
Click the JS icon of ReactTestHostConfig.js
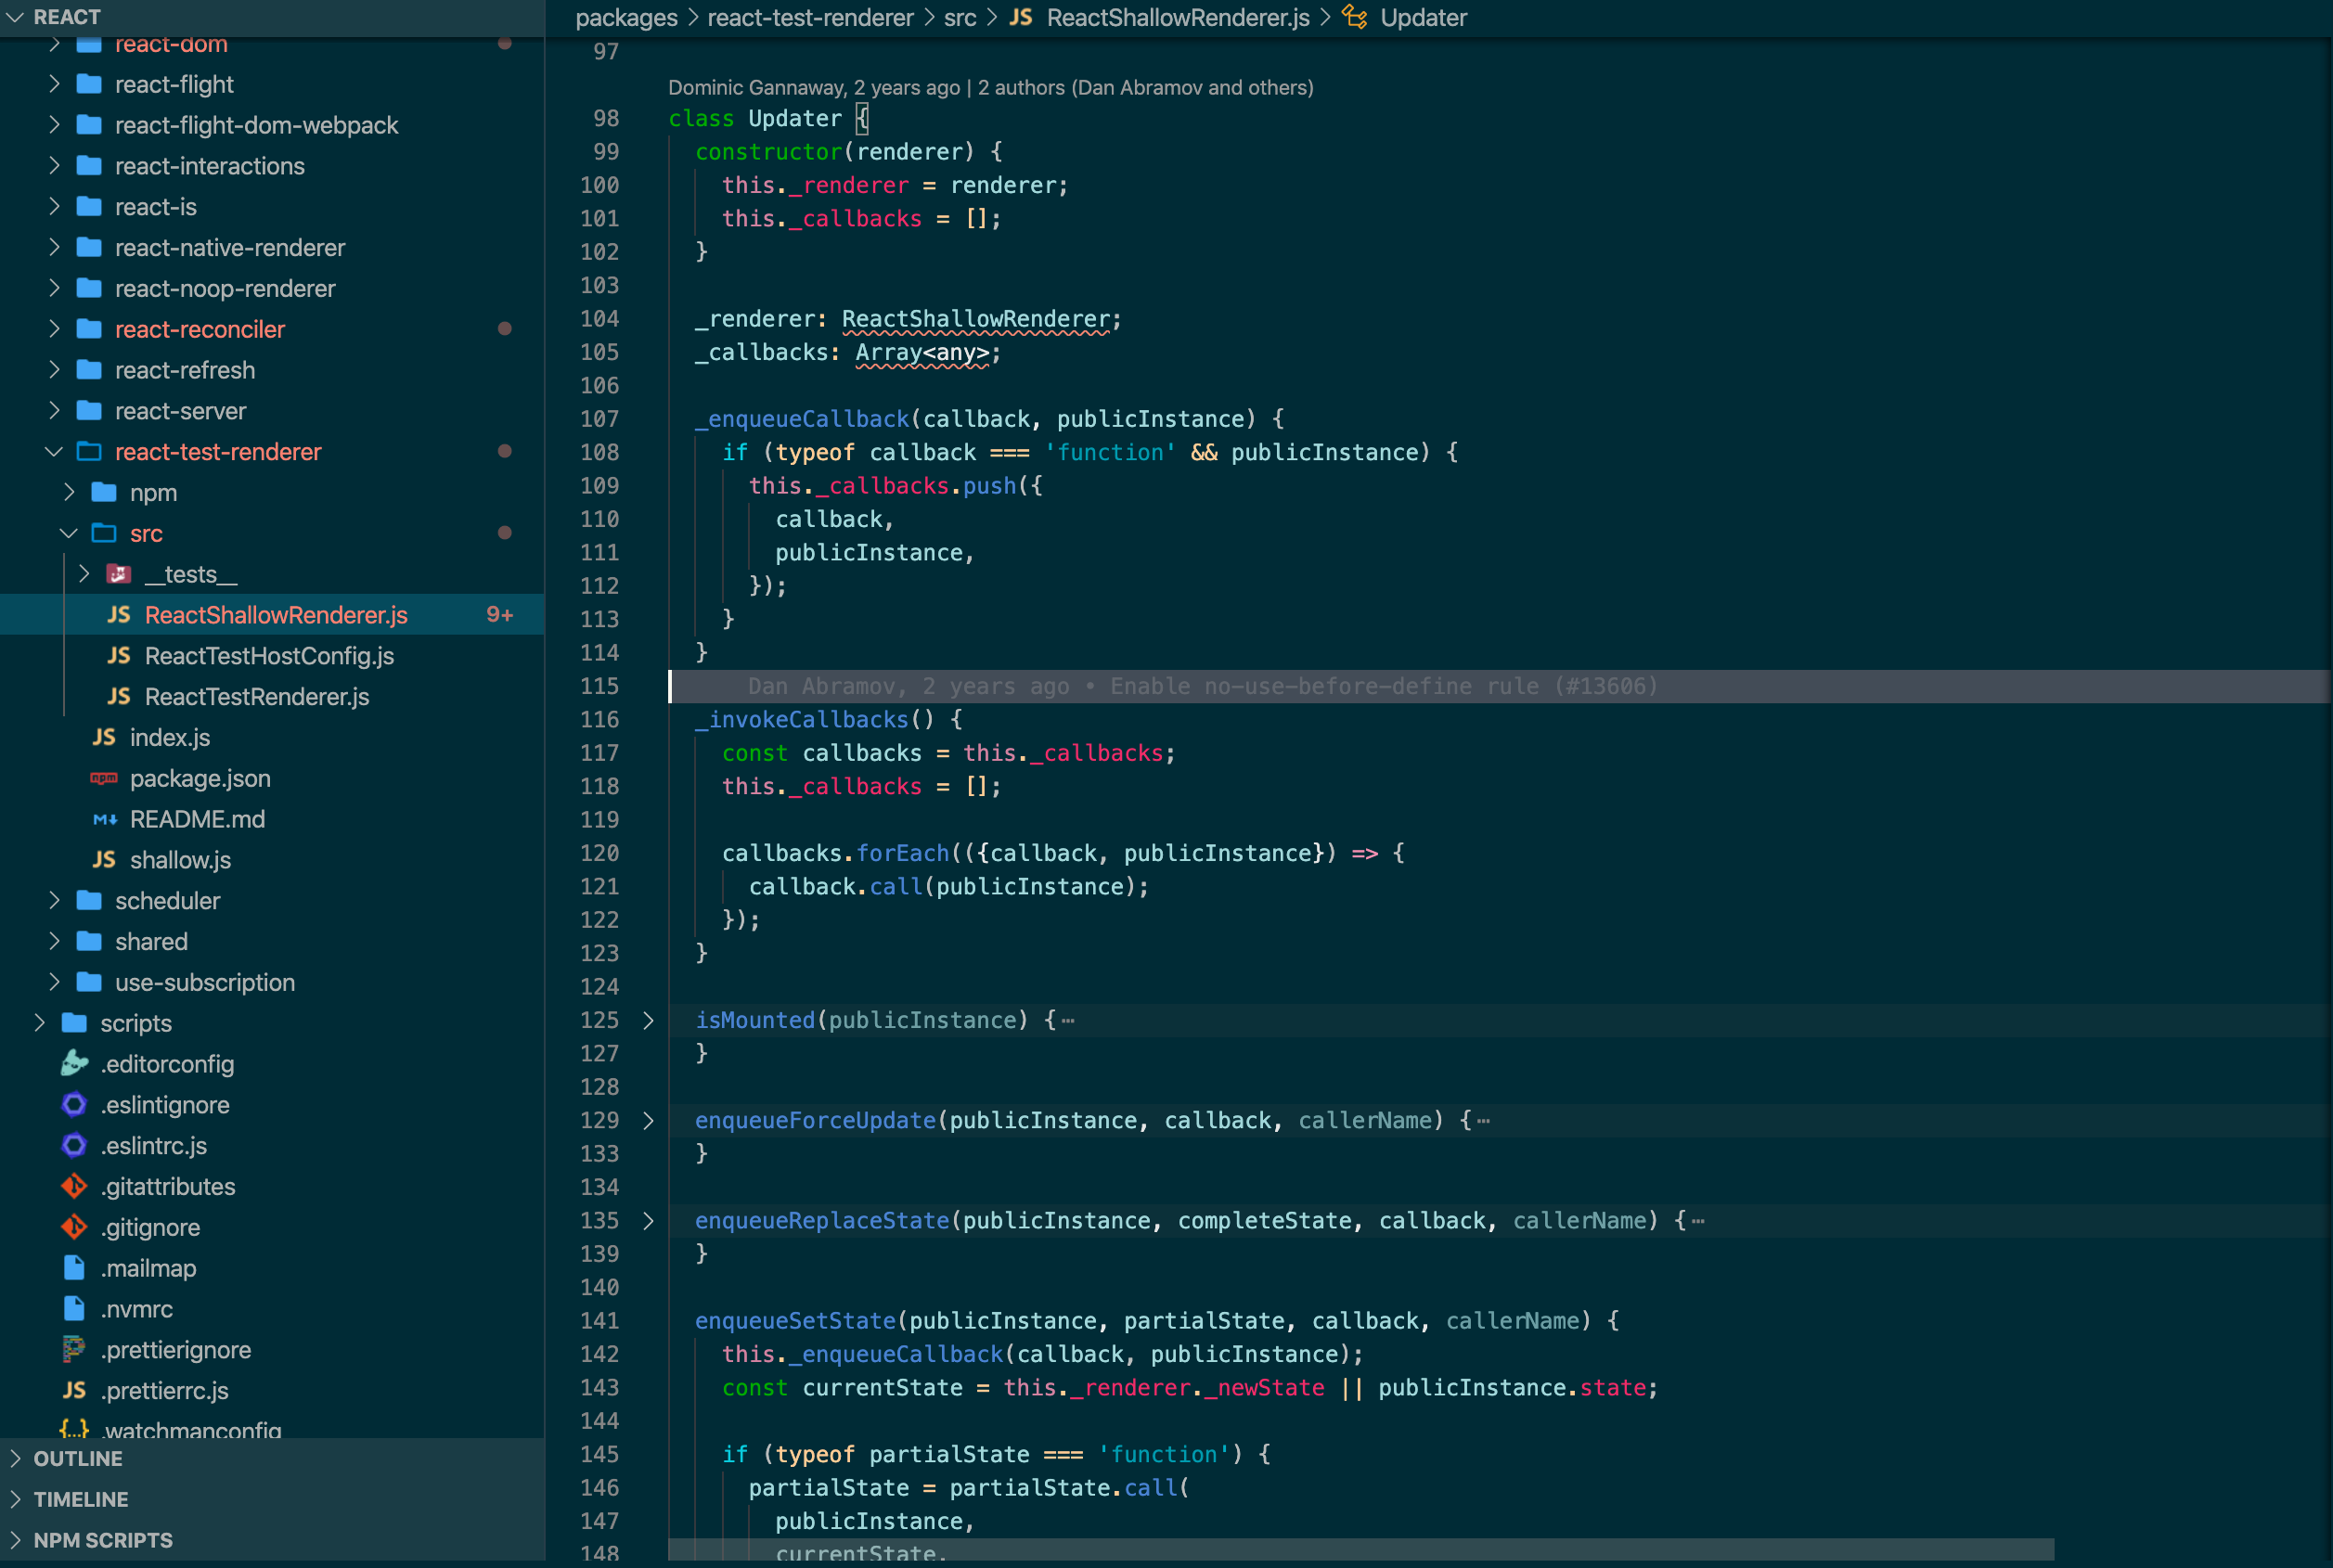click(x=119, y=656)
